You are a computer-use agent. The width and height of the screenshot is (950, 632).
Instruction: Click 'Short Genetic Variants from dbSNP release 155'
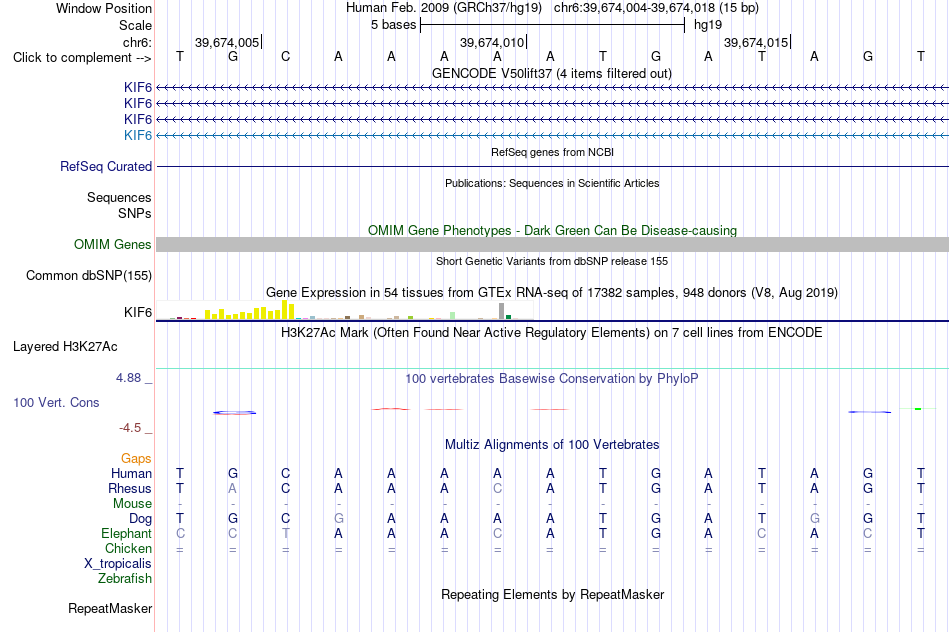coord(552,261)
